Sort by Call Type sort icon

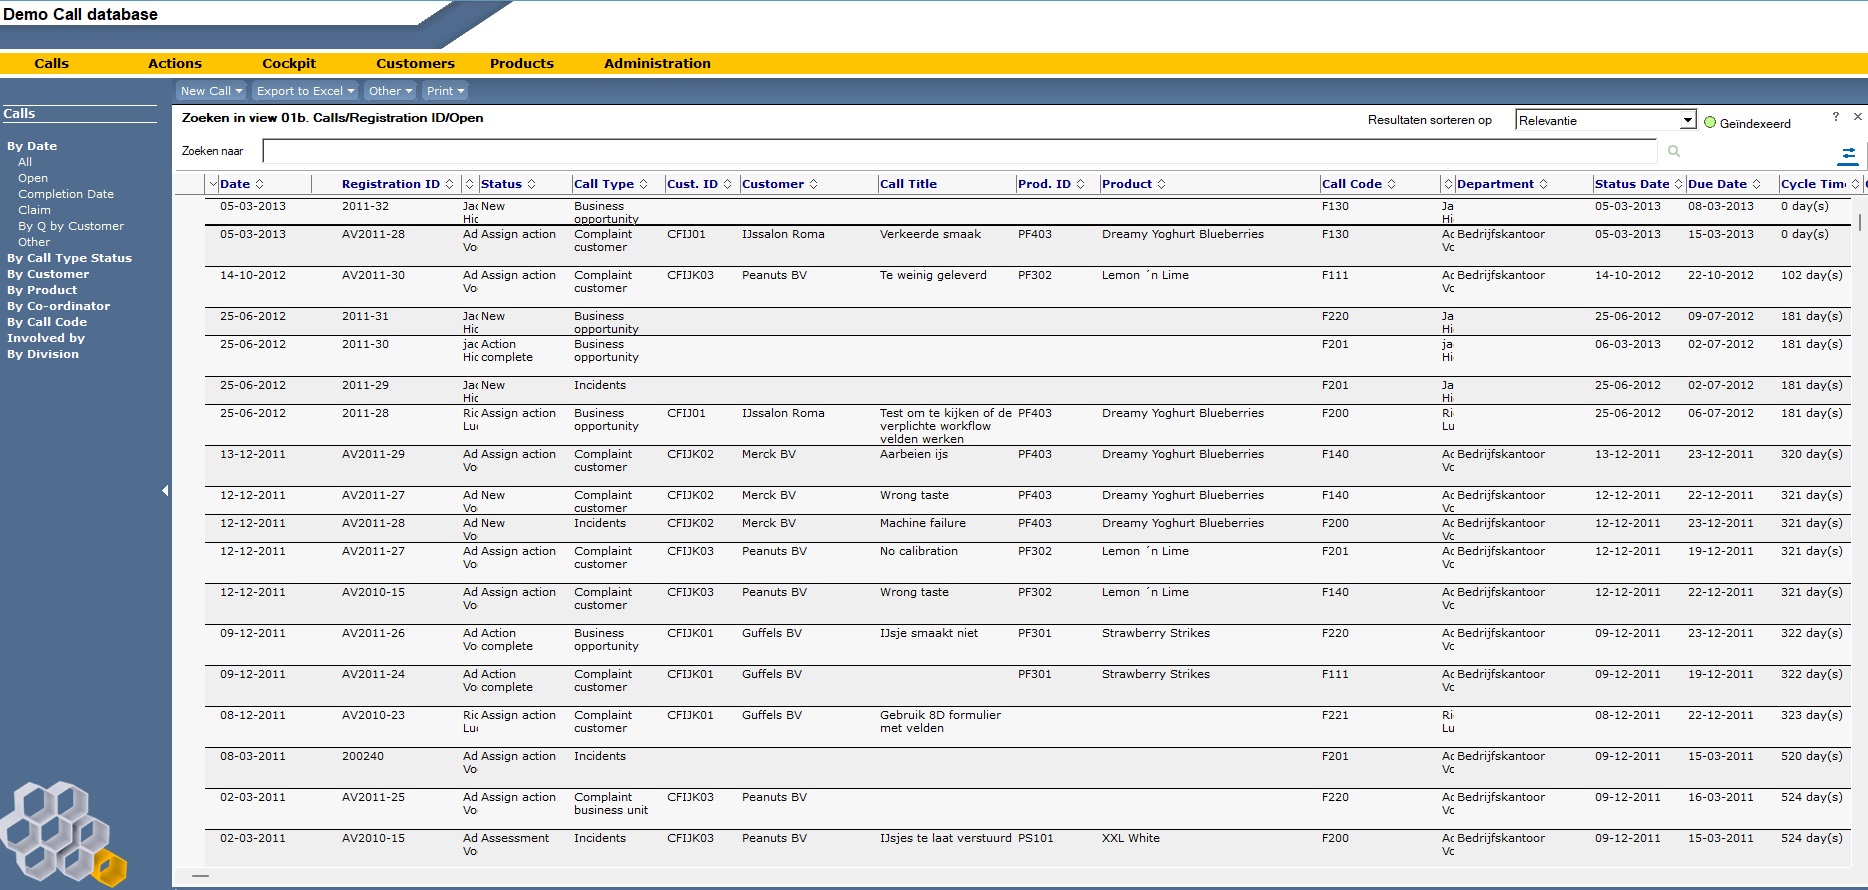coord(644,184)
